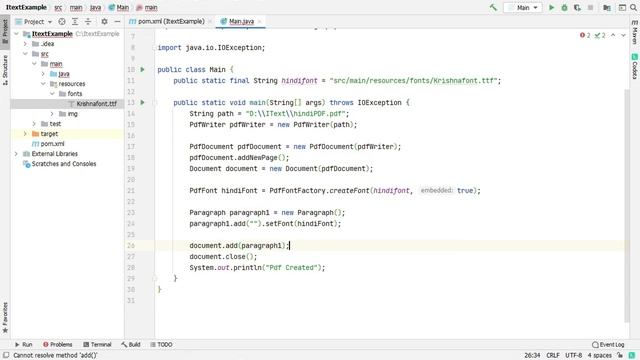Image resolution: width=640 pixels, height=360 pixels.
Task: Expand all nodes in the Project tree
Action: [x=75, y=22]
